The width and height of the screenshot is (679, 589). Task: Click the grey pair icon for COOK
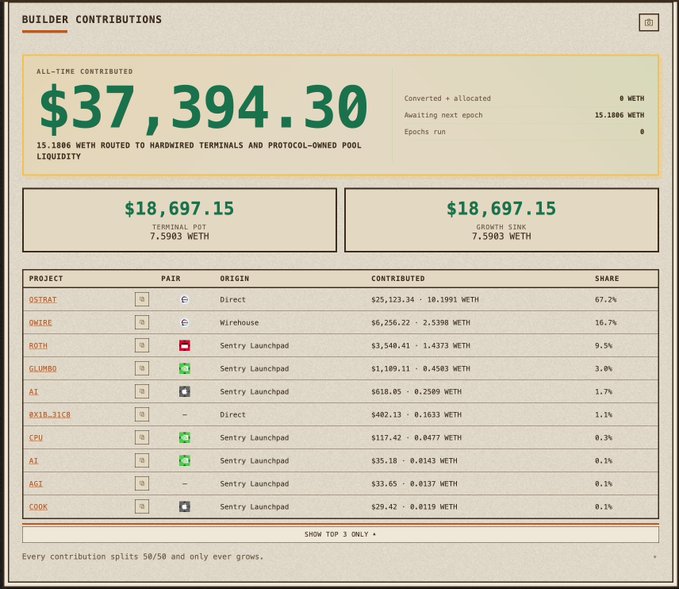coord(184,506)
